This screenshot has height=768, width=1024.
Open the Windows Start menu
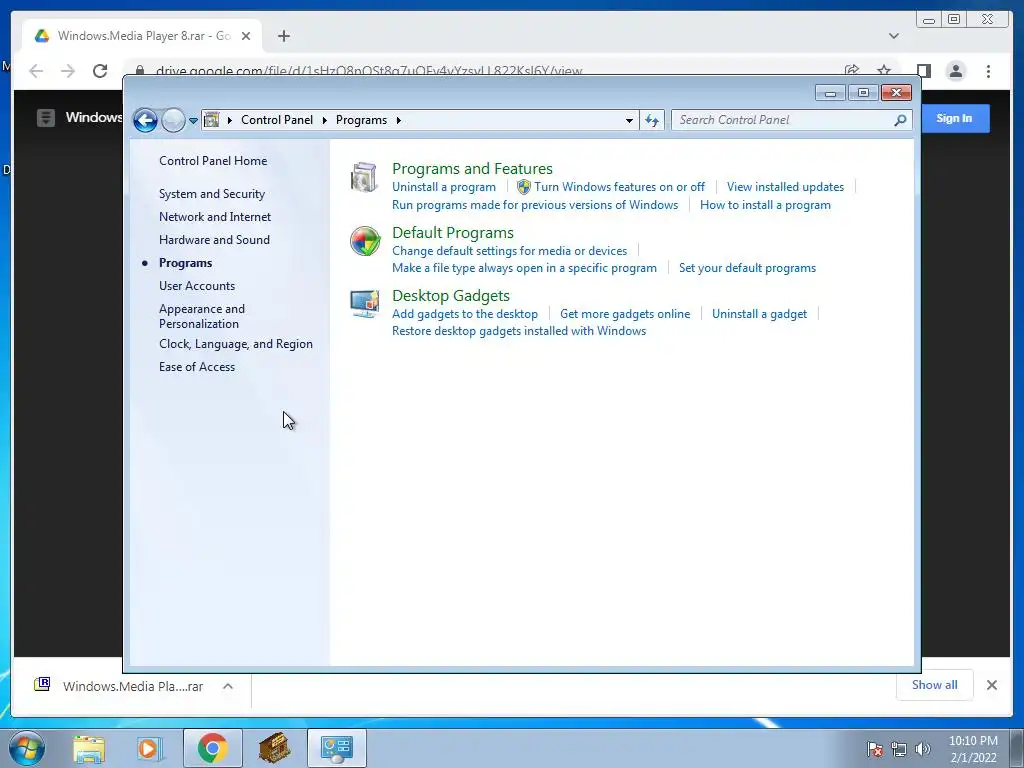pyautogui.click(x=27, y=748)
